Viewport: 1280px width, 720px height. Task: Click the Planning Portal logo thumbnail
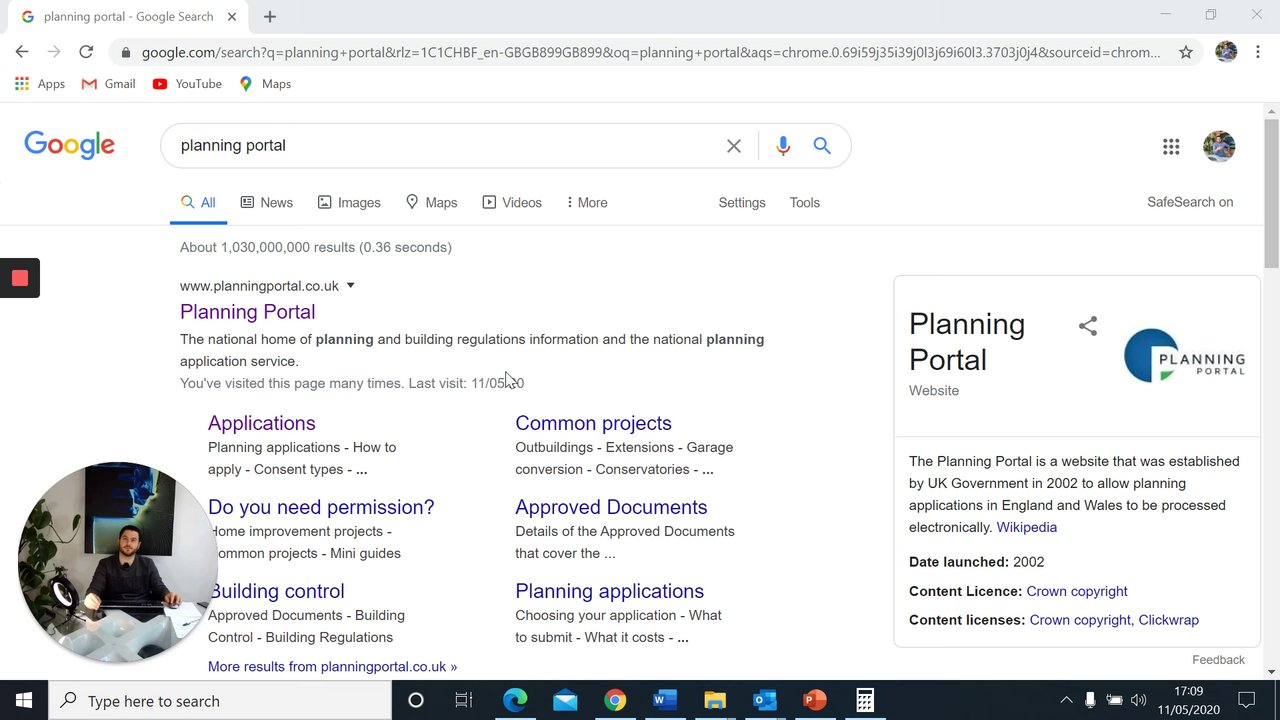[x=1184, y=355]
